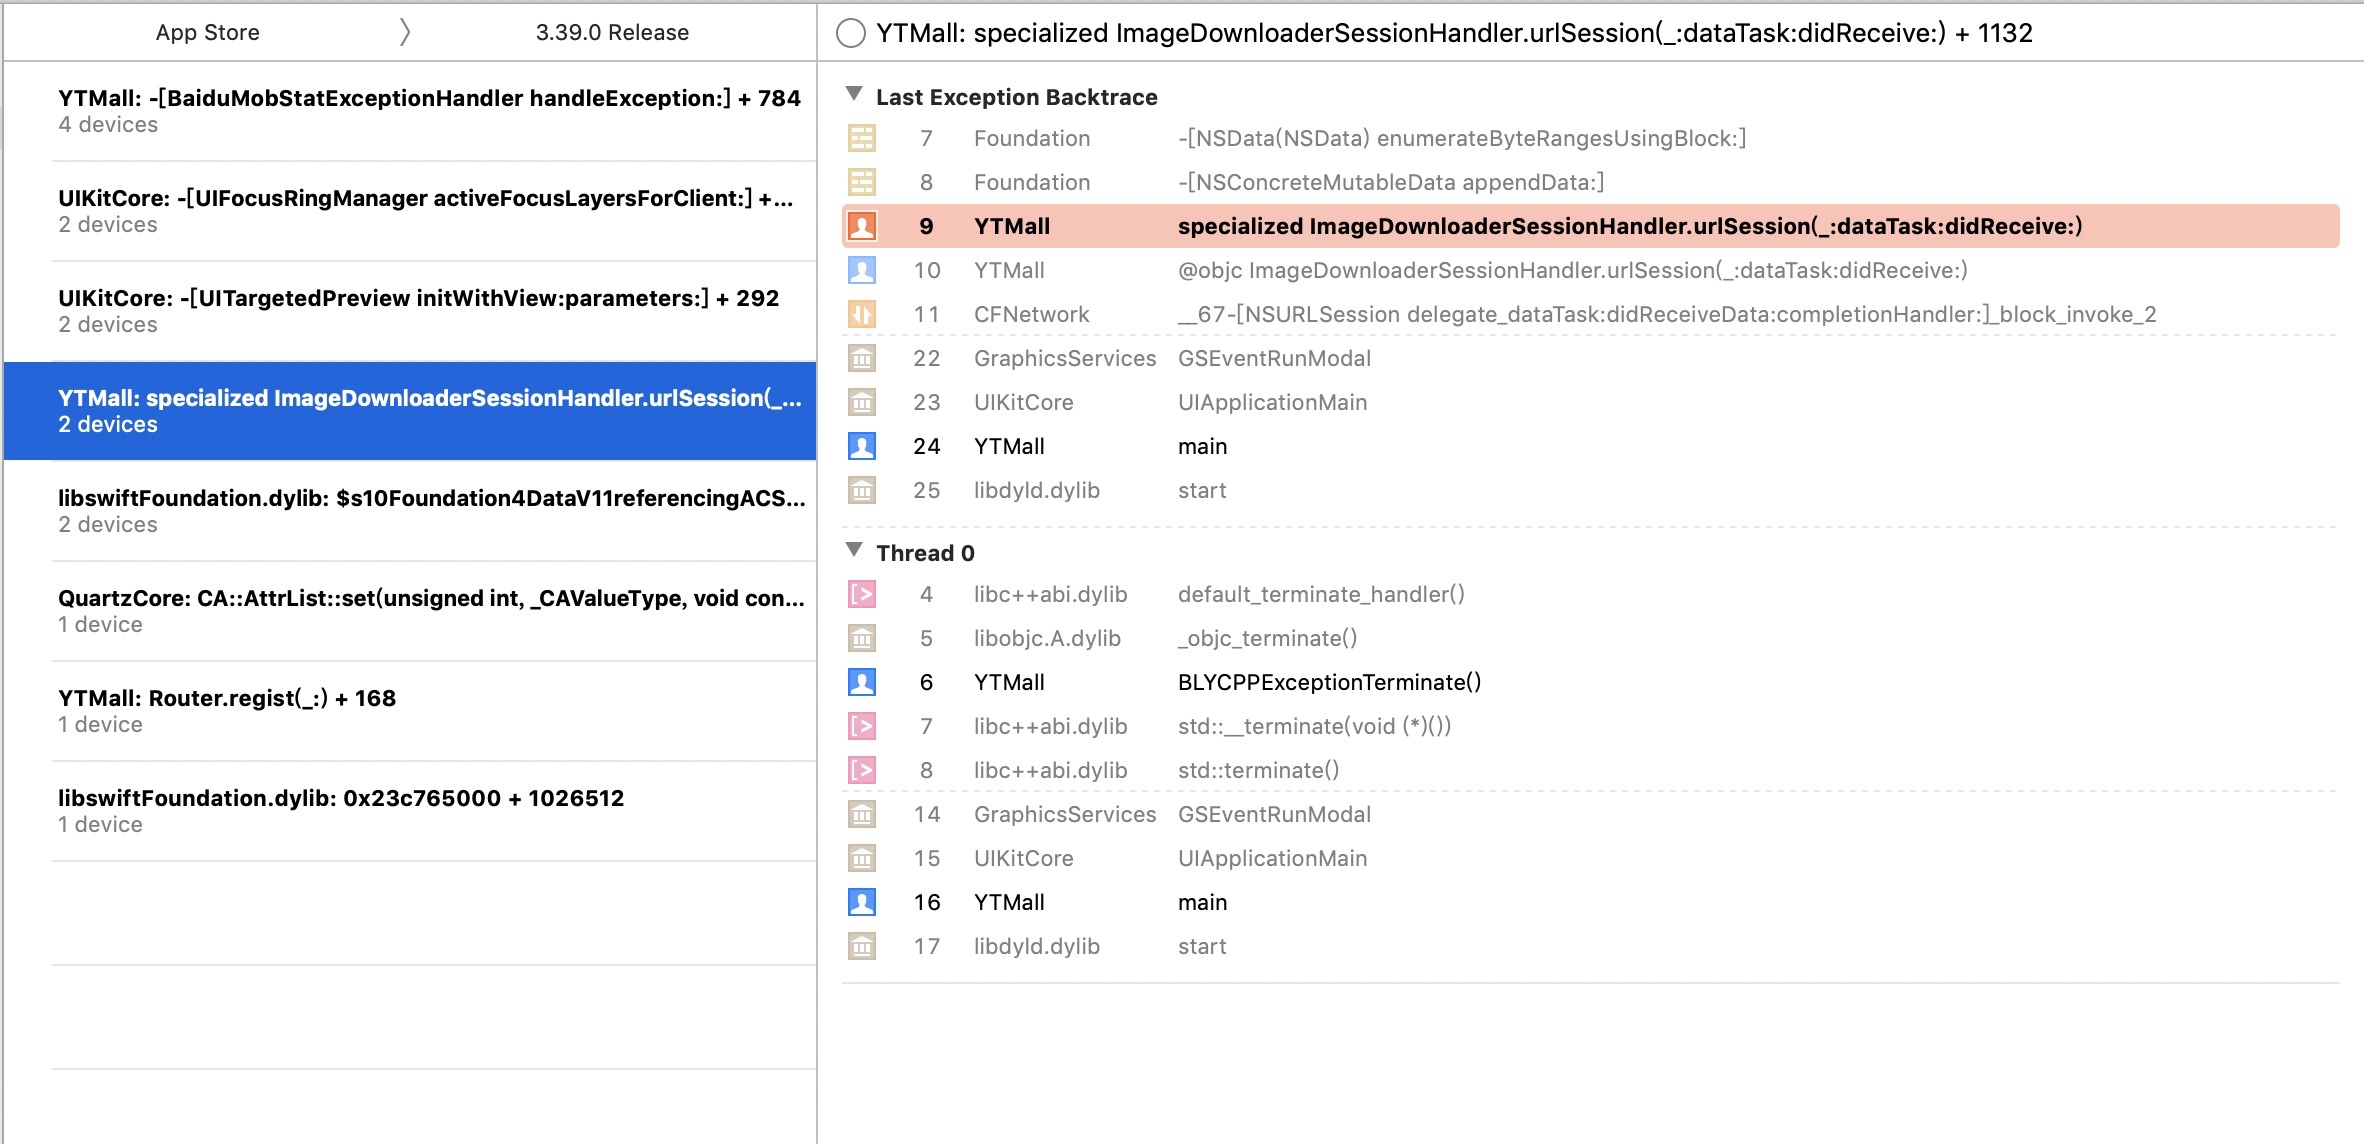Select the App Store path item
This screenshot has height=1144, width=2364.
point(207,32)
